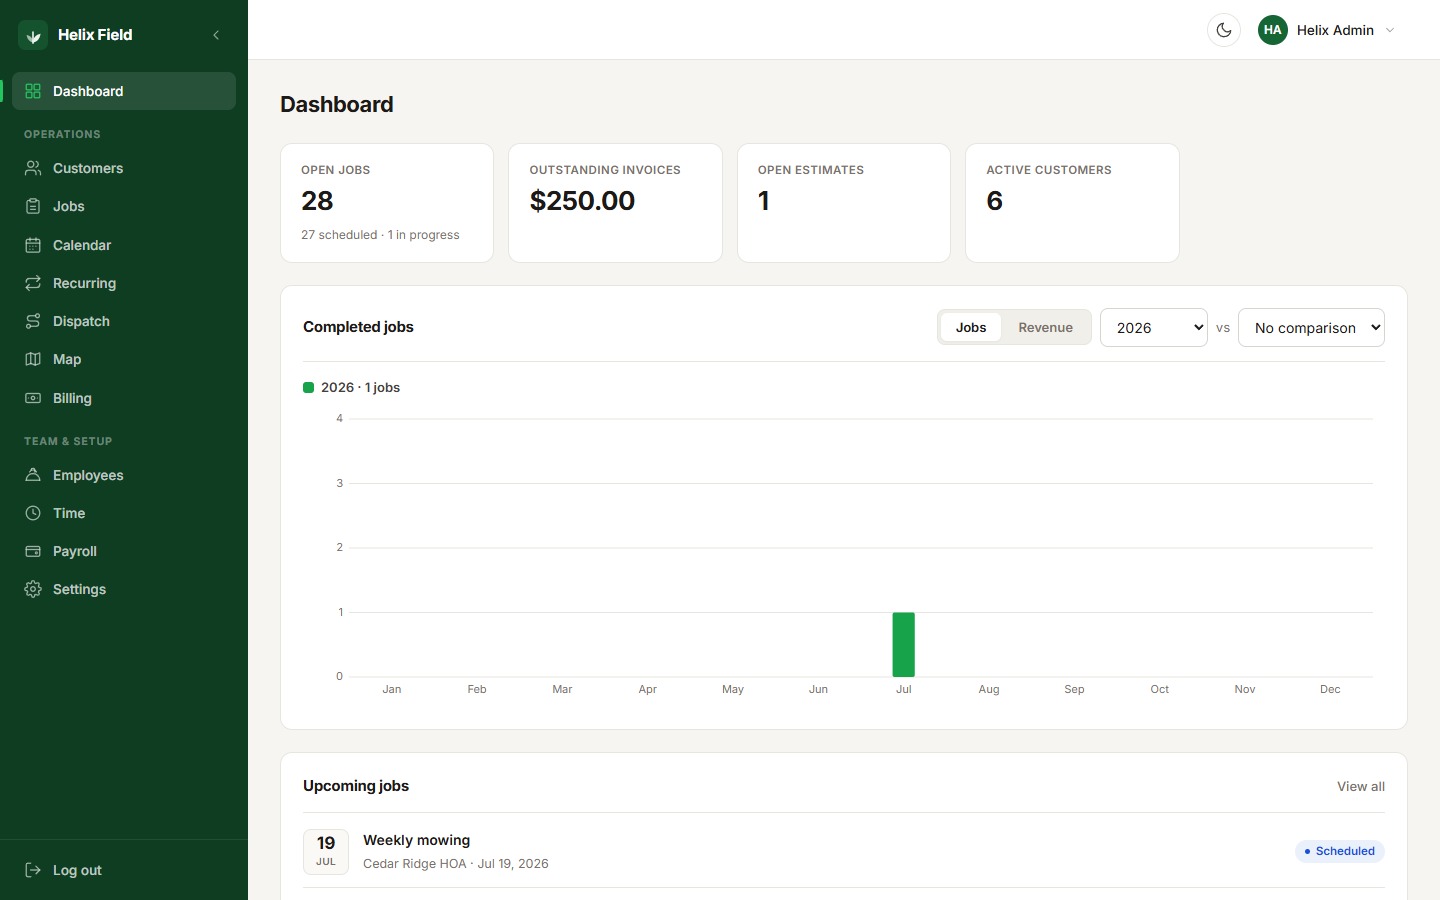Image resolution: width=1440 pixels, height=900 pixels.
Task: Click the Time clock icon
Action: point(33,513)
